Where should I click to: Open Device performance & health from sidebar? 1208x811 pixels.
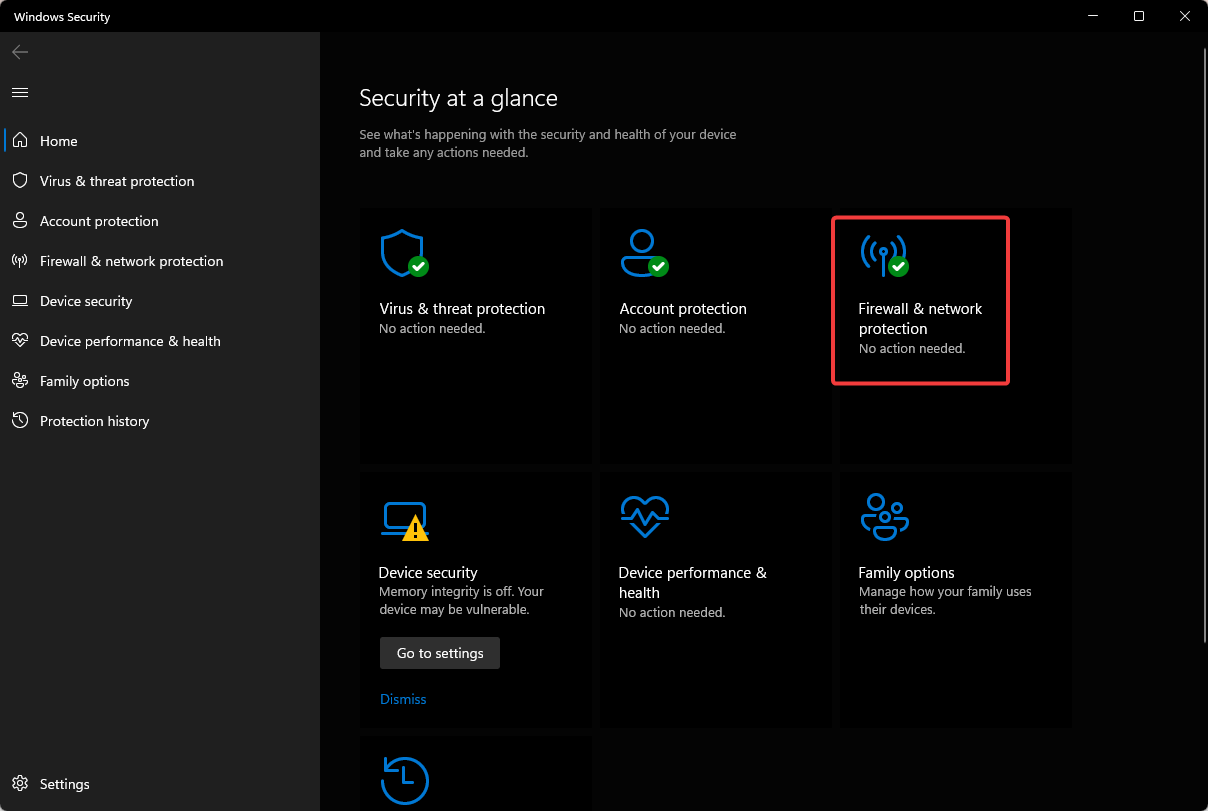tap(130, 340)
